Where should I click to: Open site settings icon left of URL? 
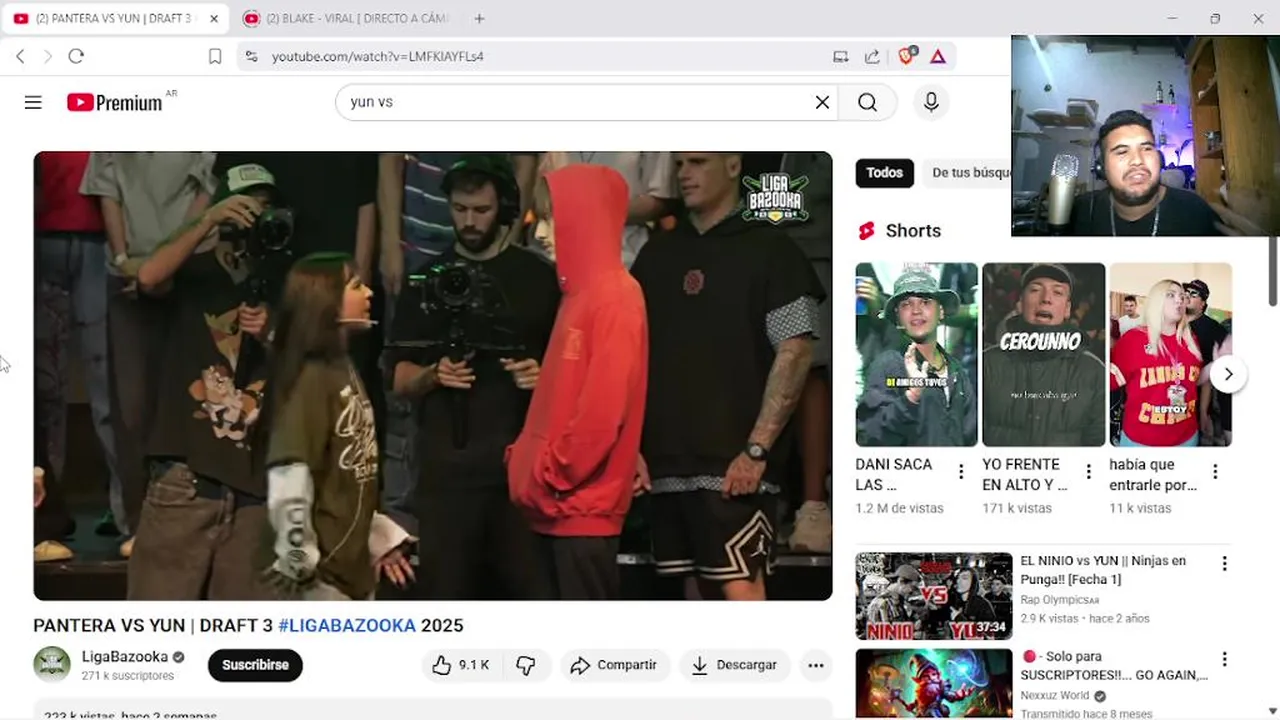(x=251, y=56)
